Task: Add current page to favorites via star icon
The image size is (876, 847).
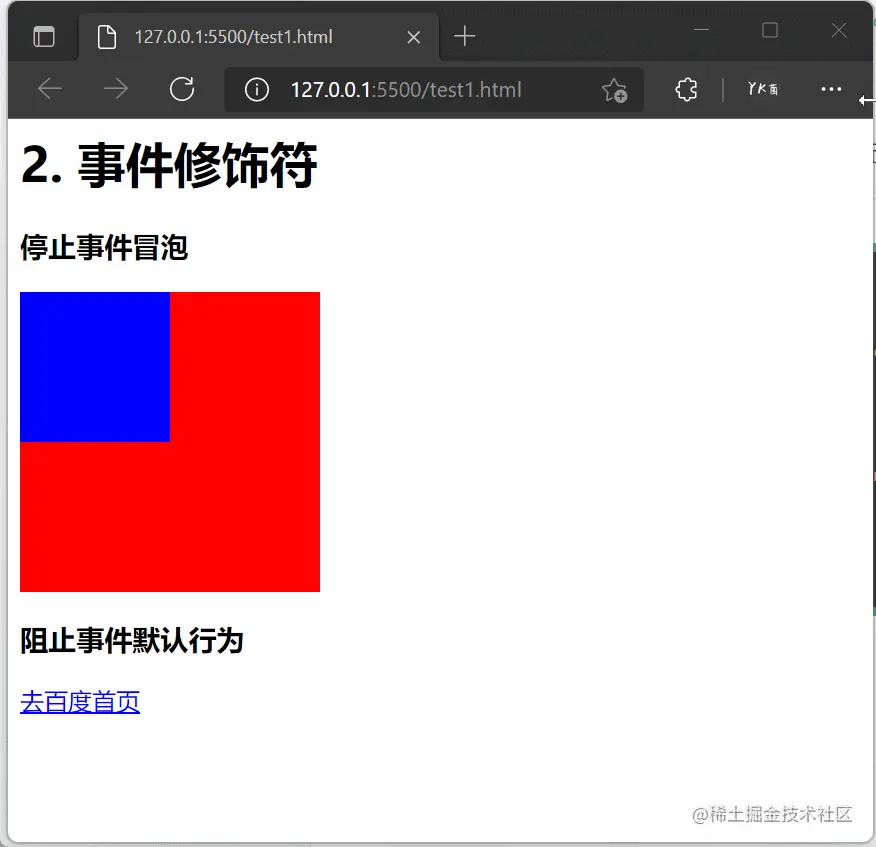Action: [615, 89]
